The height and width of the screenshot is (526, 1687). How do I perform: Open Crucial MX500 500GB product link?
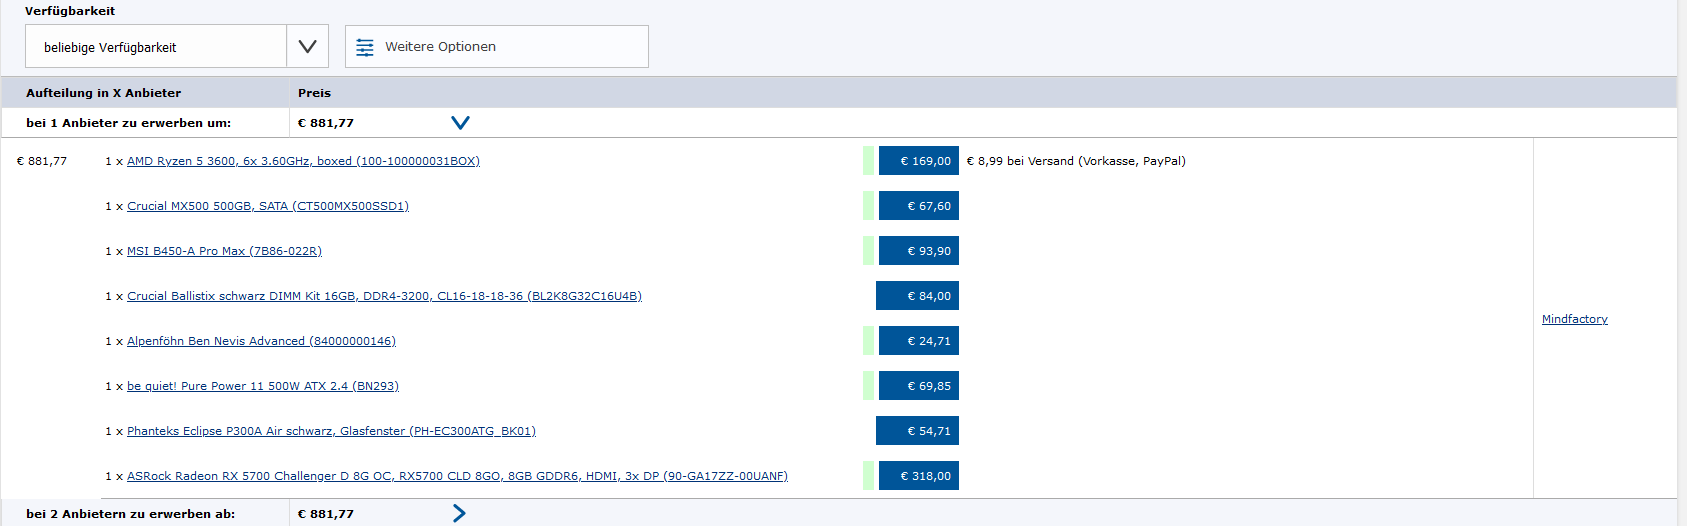(x=268, y=206)
